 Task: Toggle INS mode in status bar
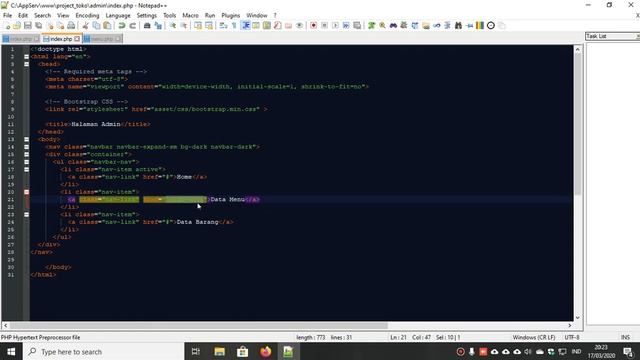click(x=625, y=338)
